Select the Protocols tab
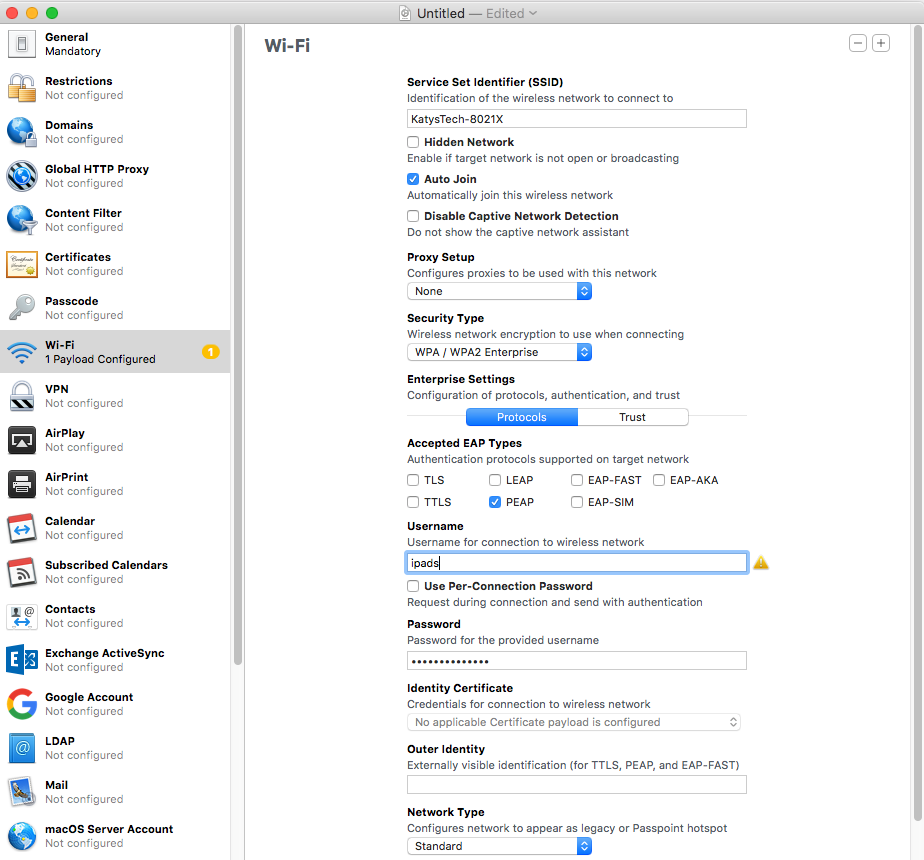 point(521,417)
